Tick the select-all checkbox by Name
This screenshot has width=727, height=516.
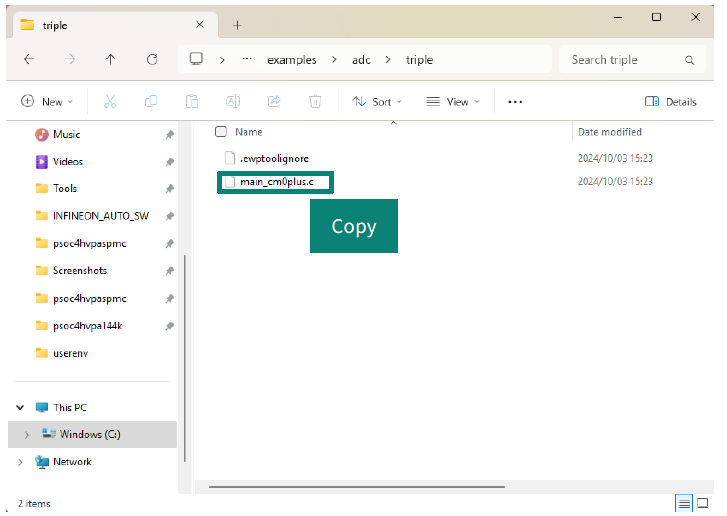pos(221,132)
